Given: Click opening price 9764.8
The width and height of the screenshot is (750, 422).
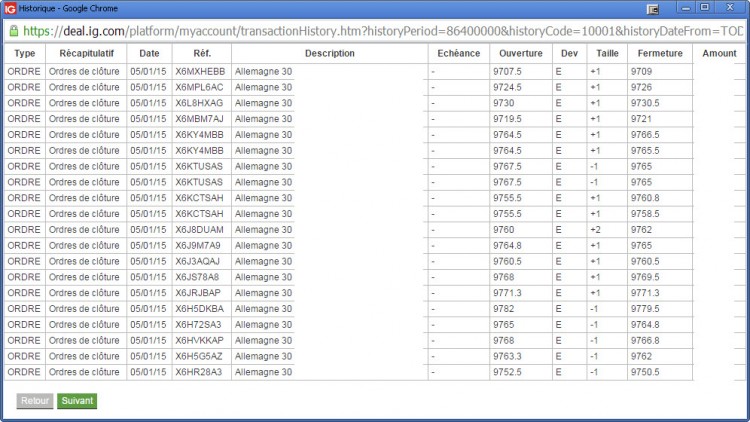Looking at the screenshot, I should pos(507,245).
